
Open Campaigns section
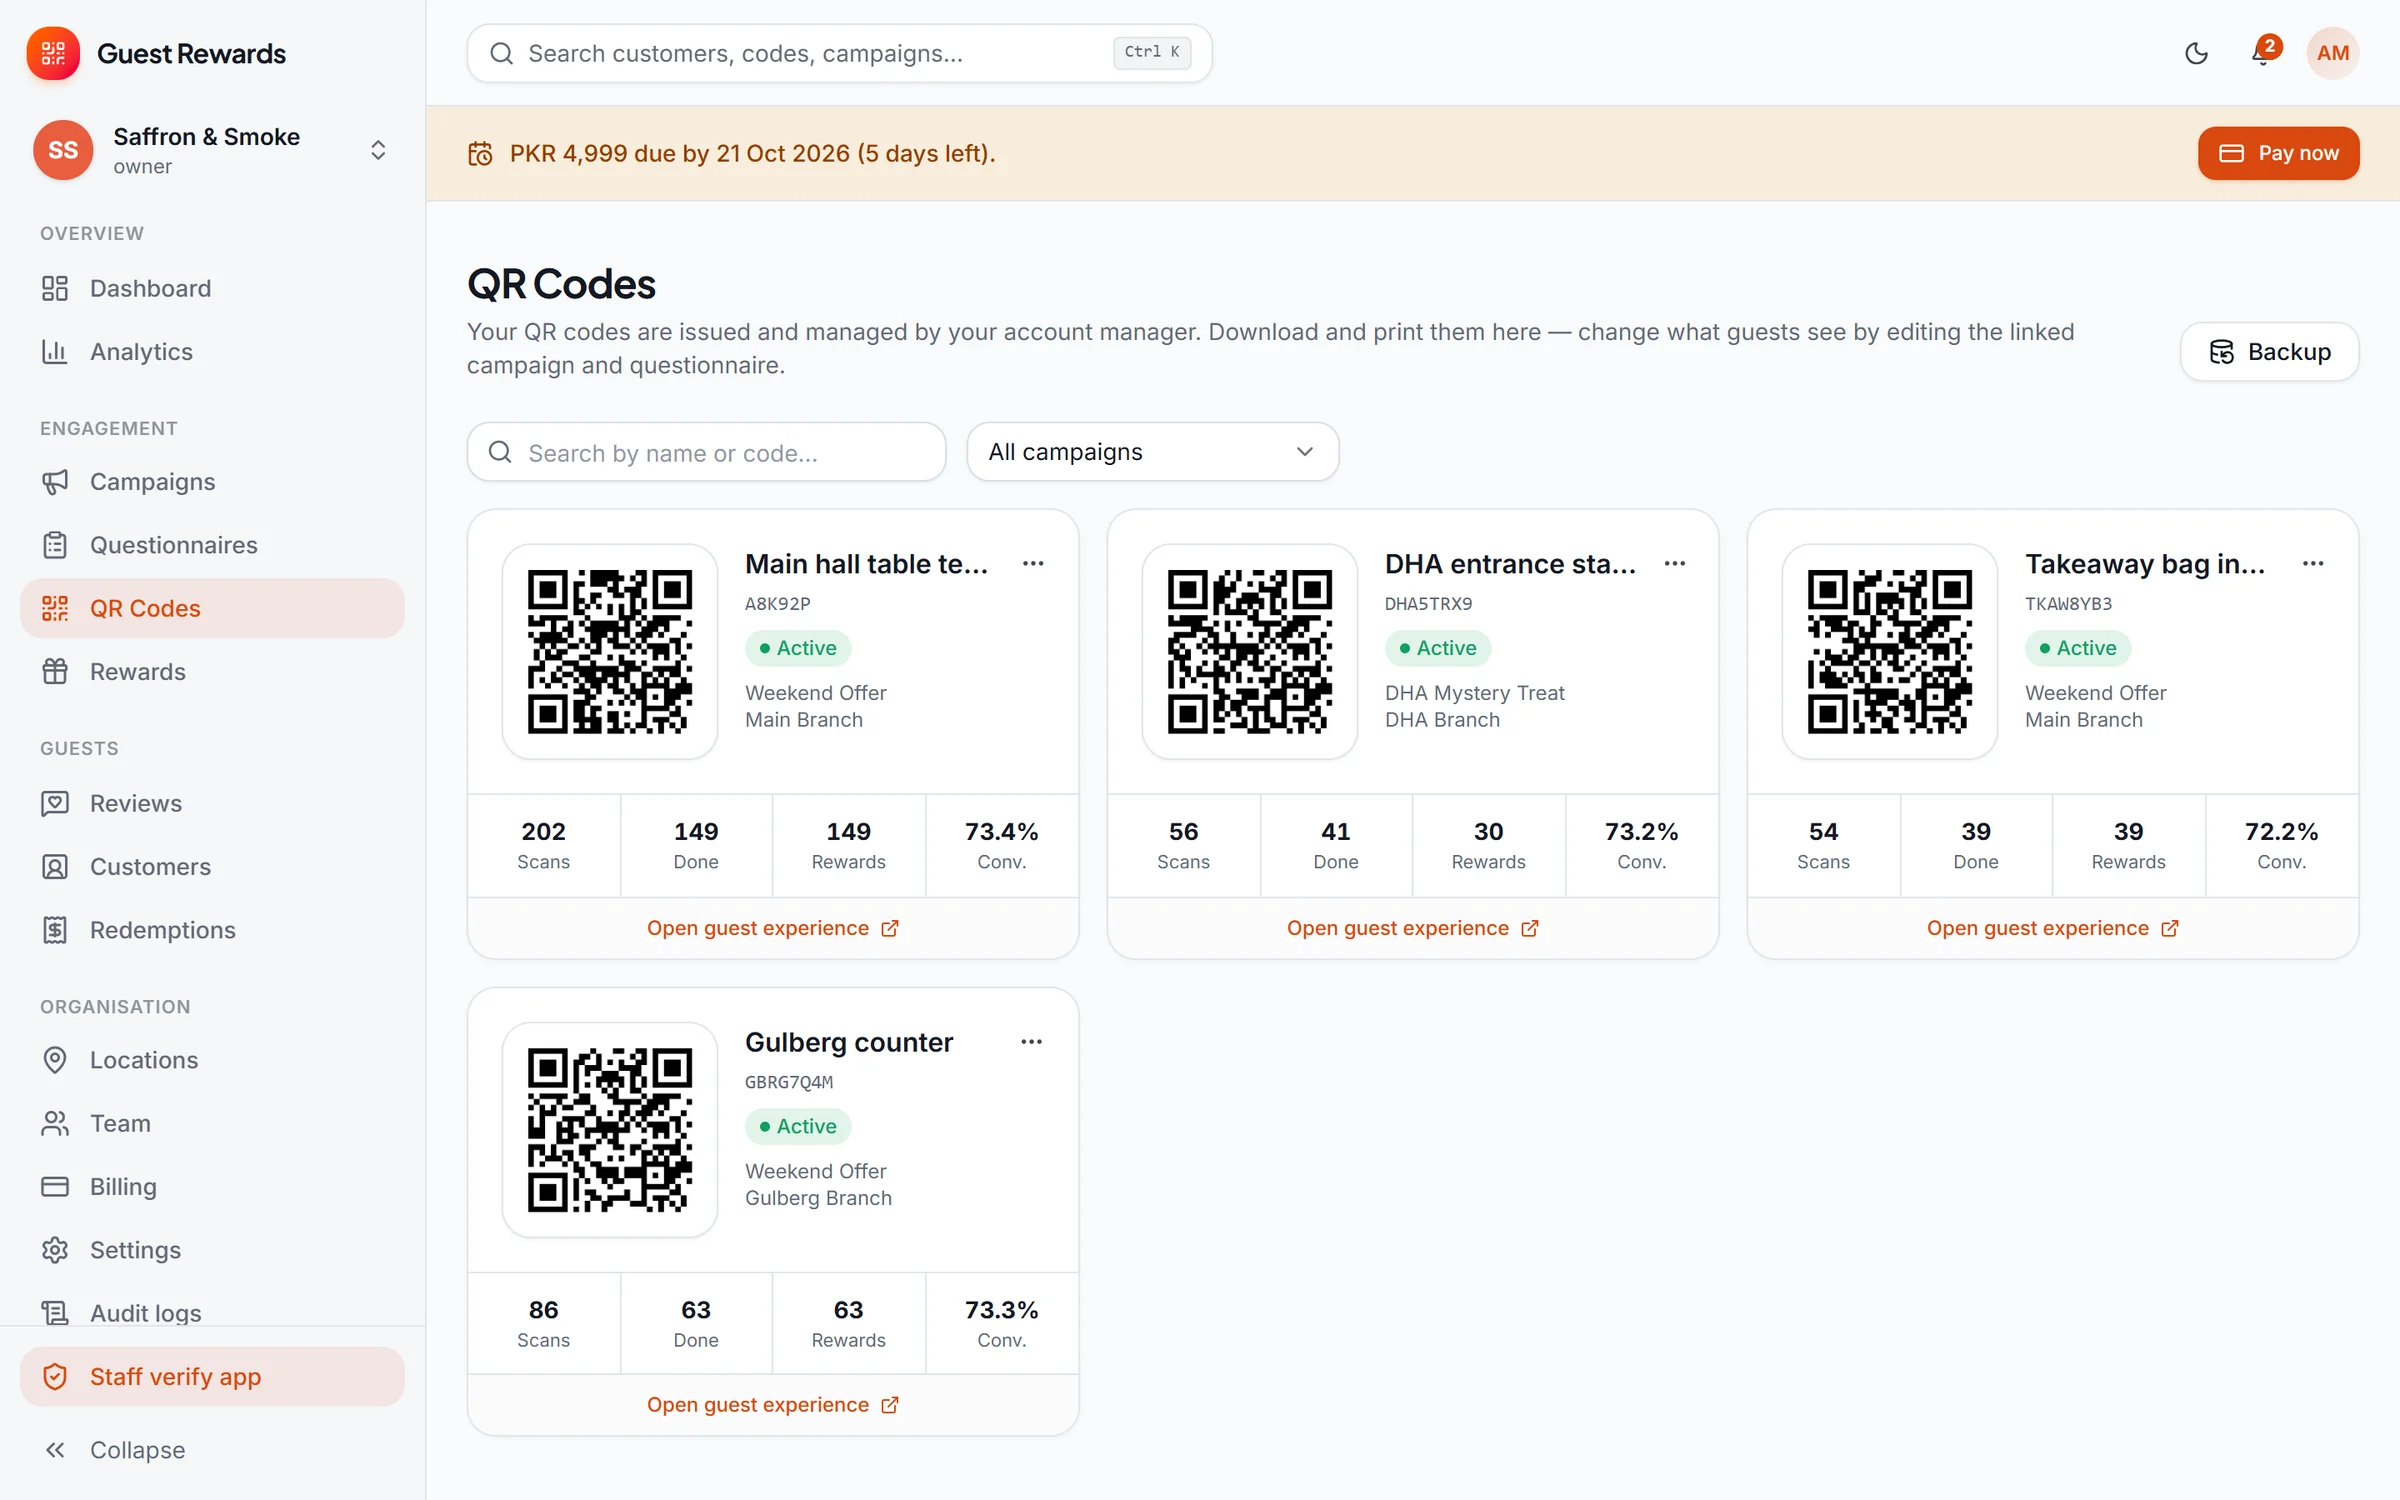tap(212, 482)
